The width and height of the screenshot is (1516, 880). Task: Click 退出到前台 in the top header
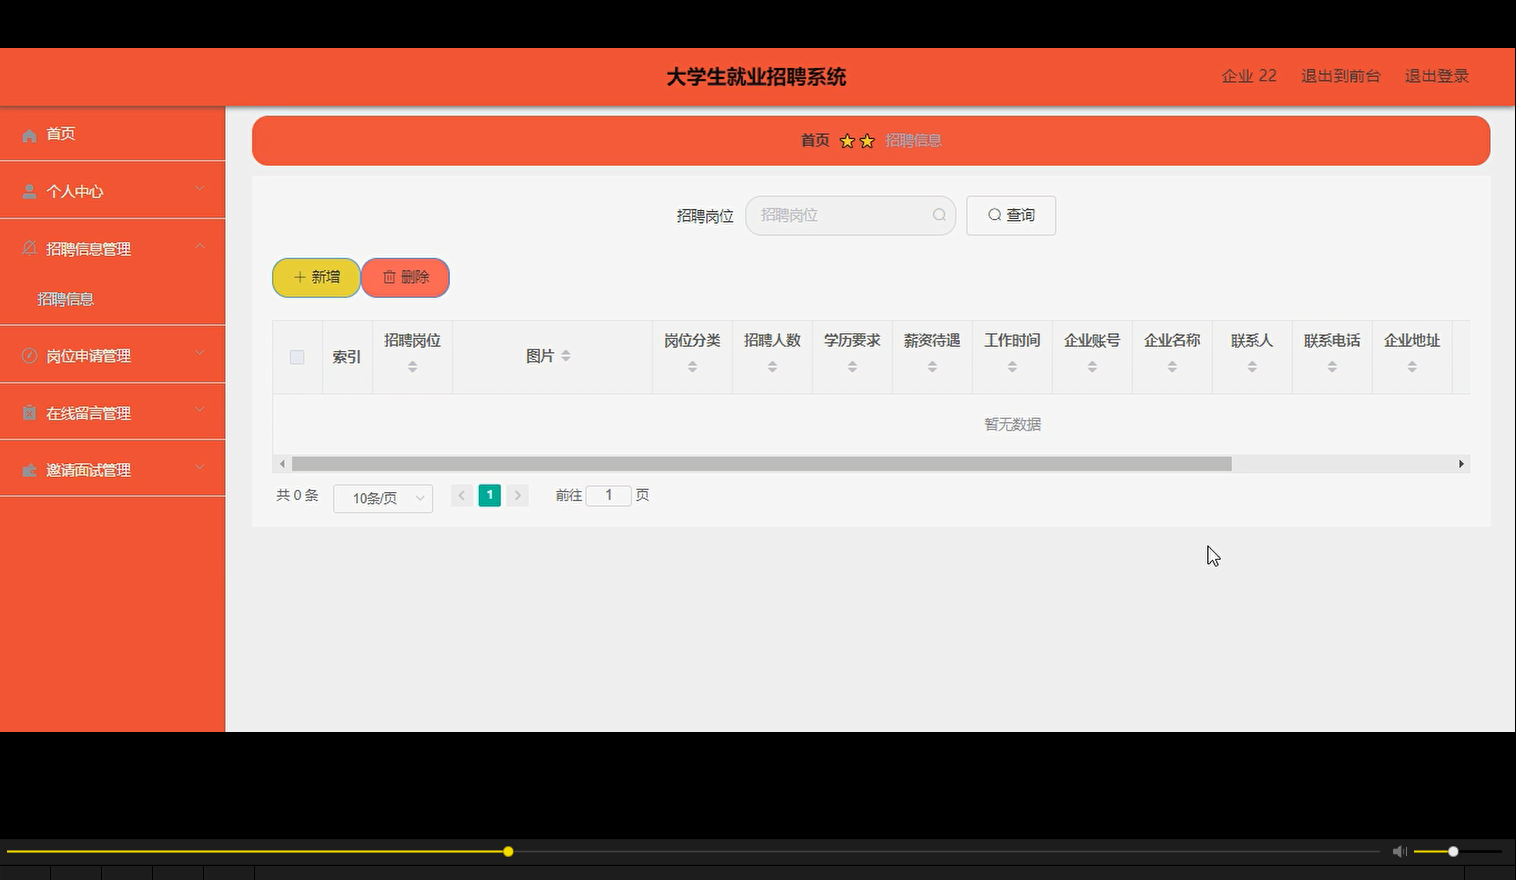[x=1340, y=76]
